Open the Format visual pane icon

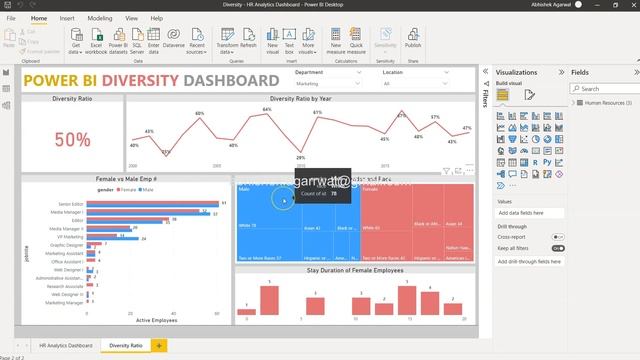click(529, 95)
